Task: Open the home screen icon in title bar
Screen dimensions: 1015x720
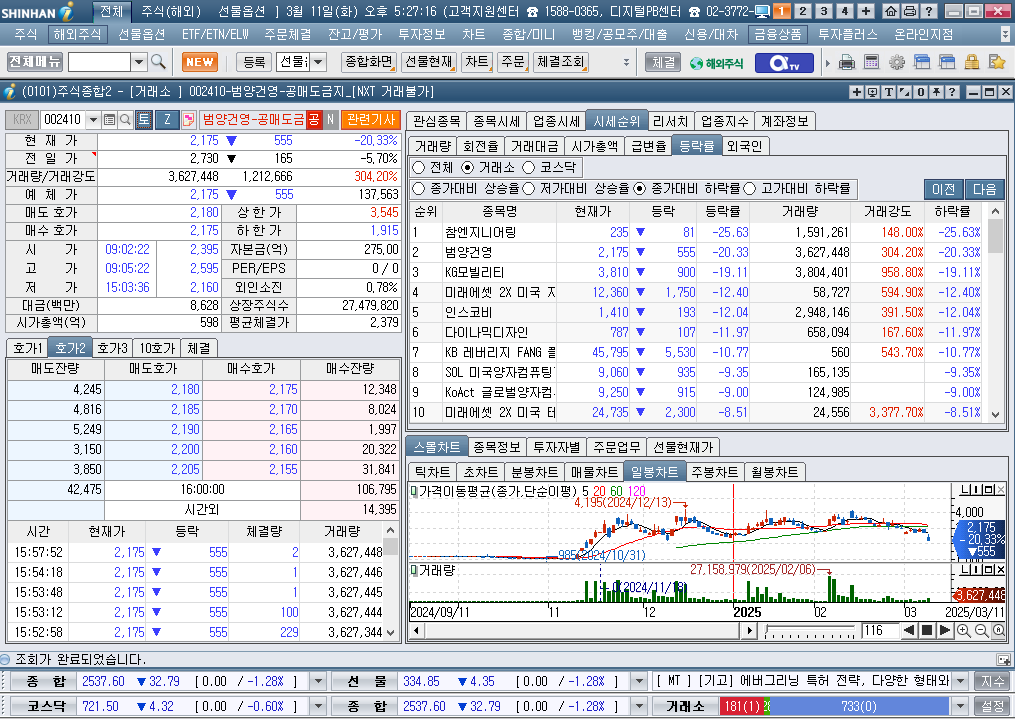Action: pyautogui.click(x=891, y=11)
